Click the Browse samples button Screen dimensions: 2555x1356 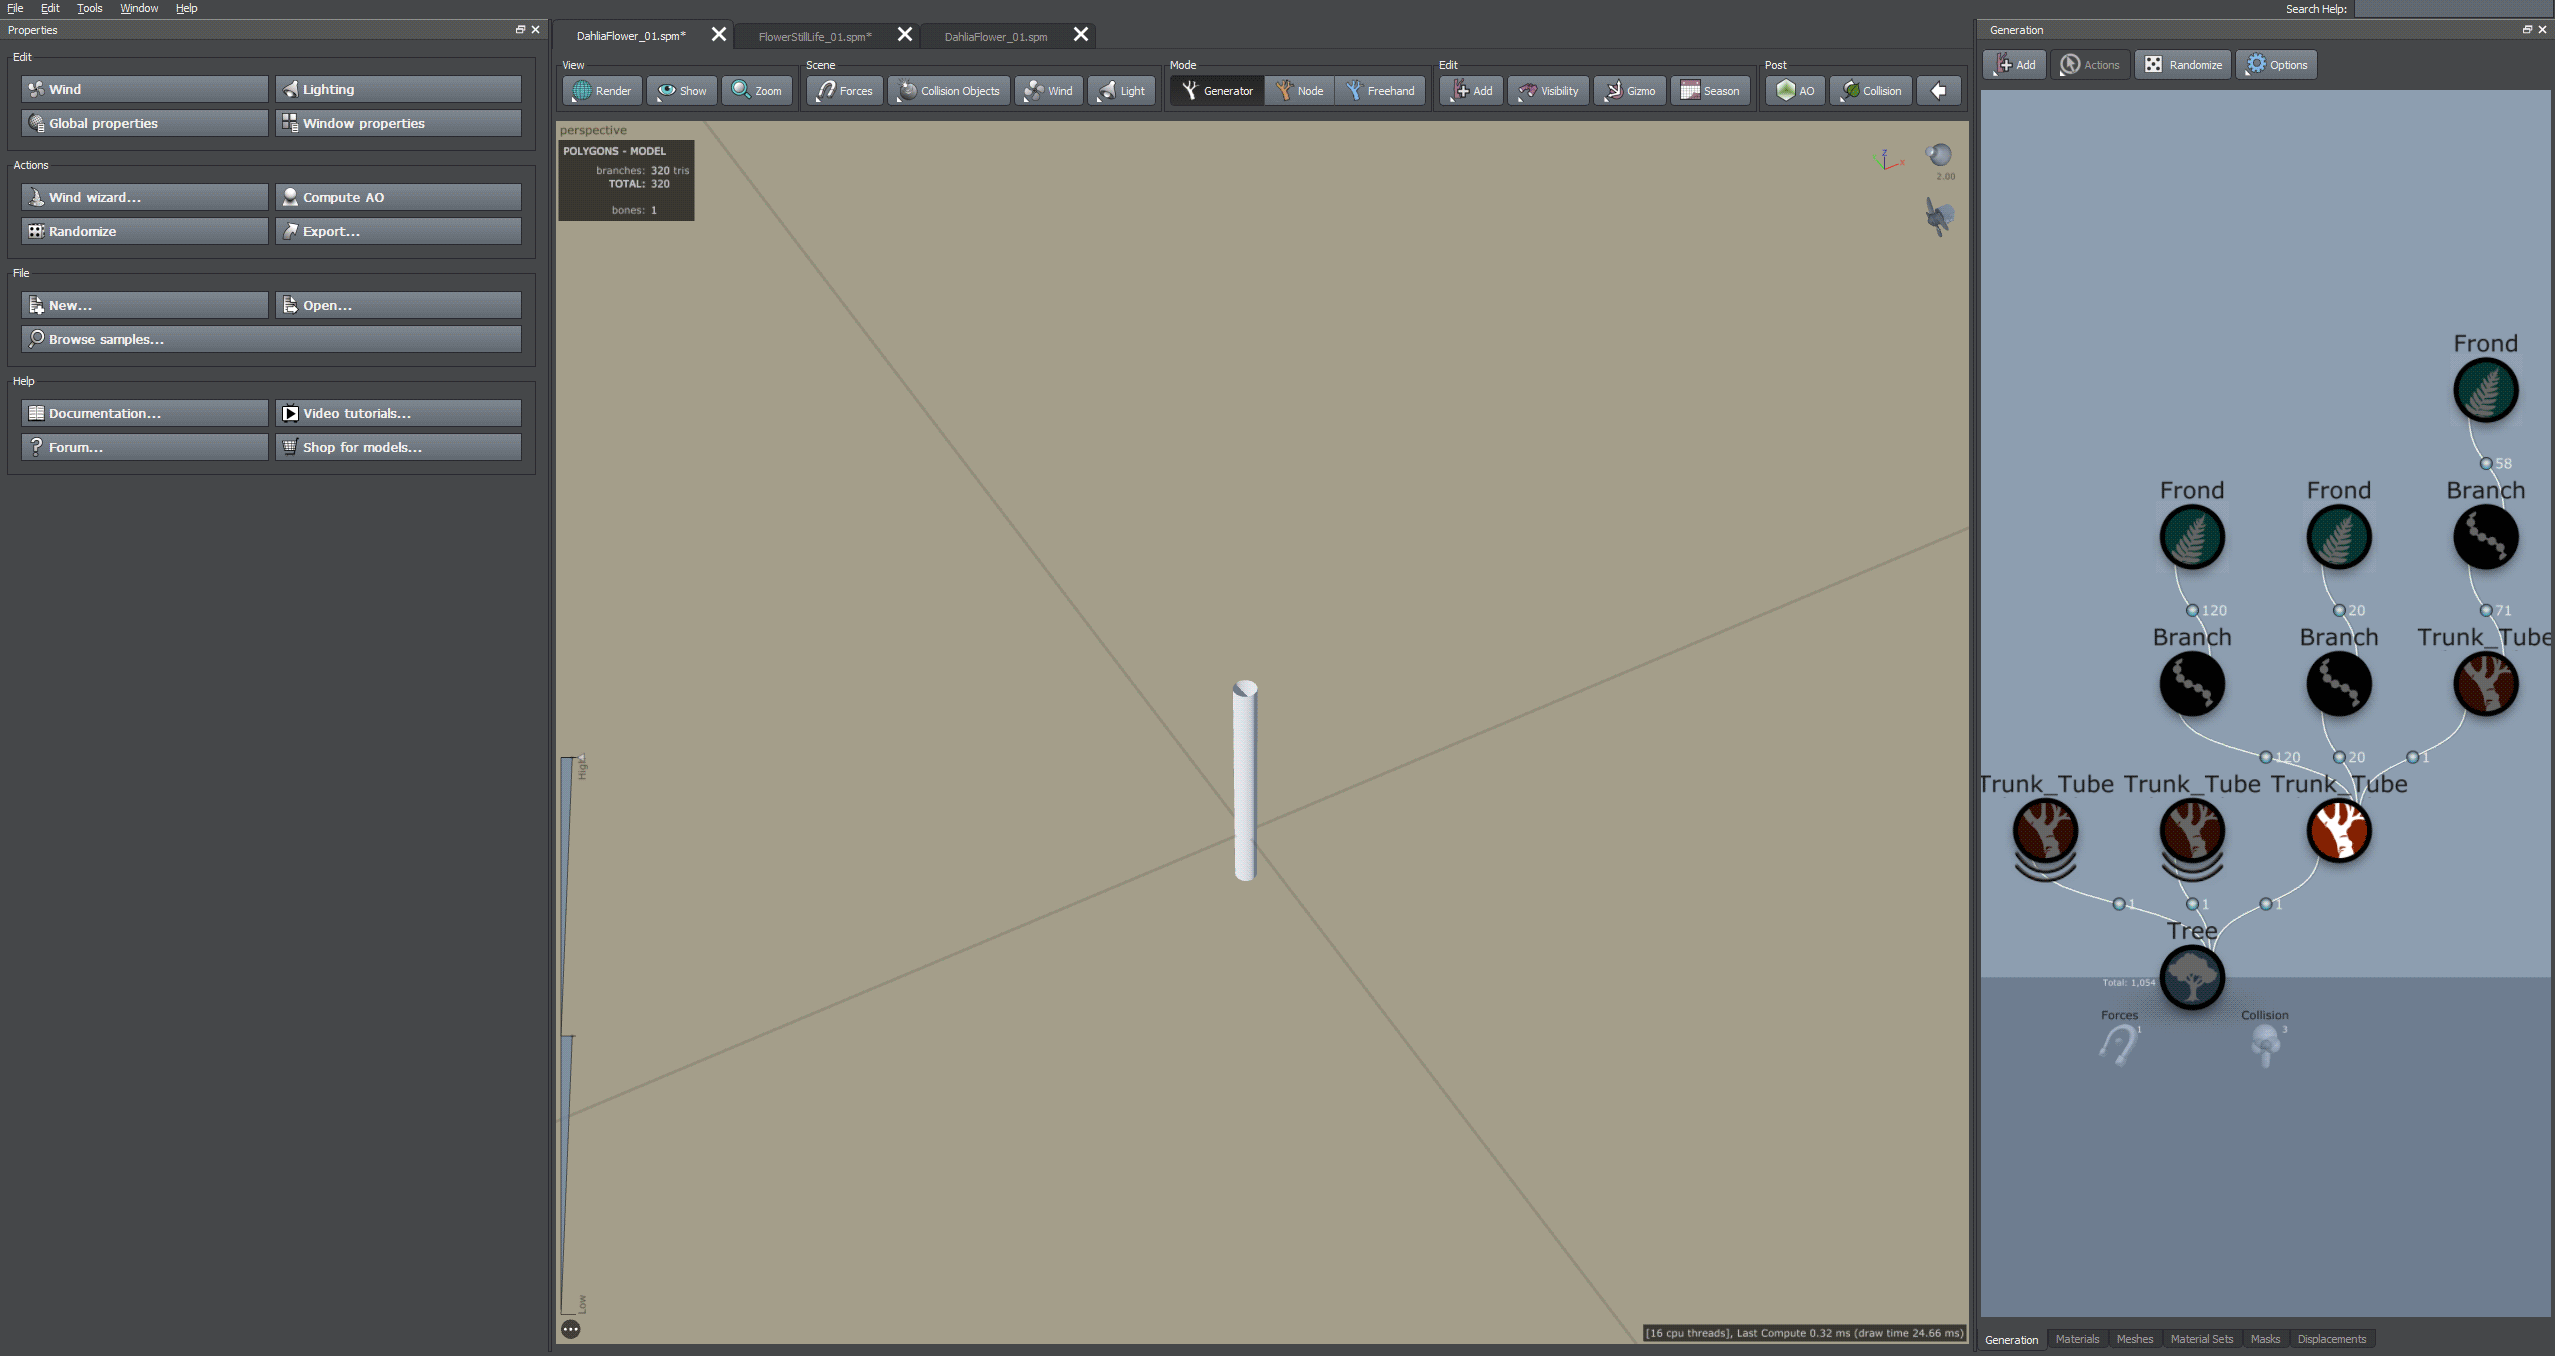(x=271, y=339)
